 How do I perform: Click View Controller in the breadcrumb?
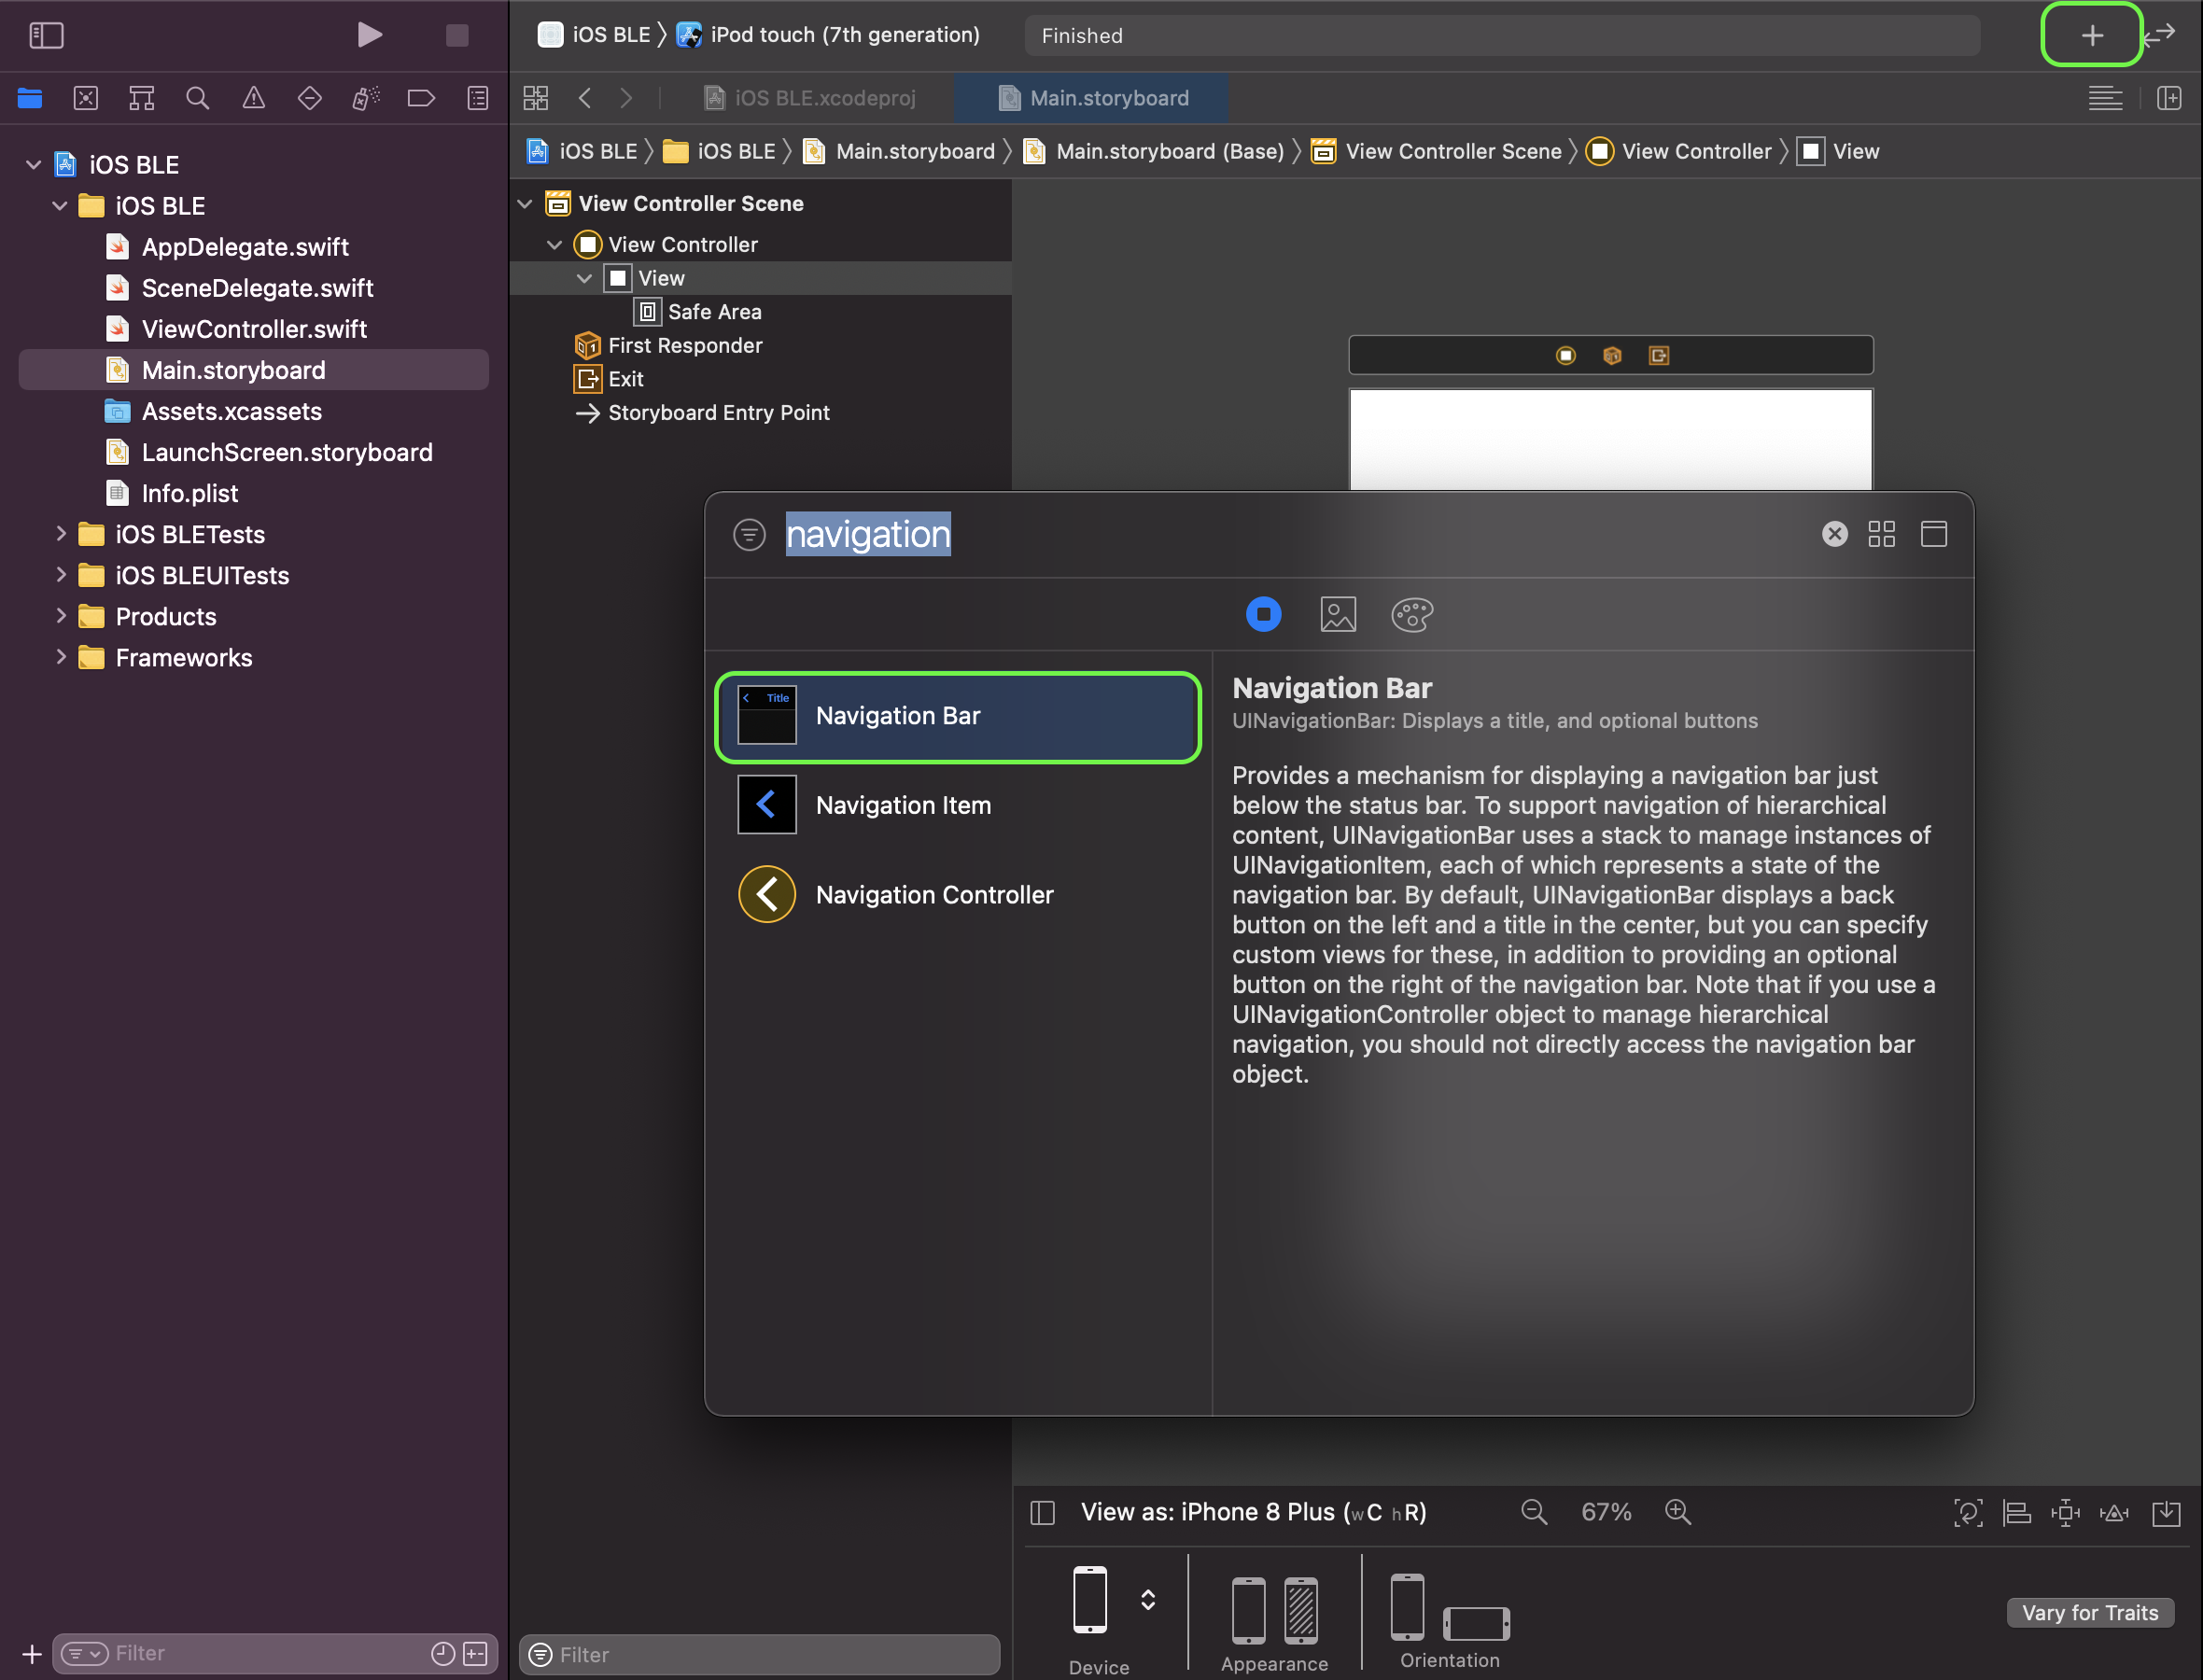coord(1680,151)
